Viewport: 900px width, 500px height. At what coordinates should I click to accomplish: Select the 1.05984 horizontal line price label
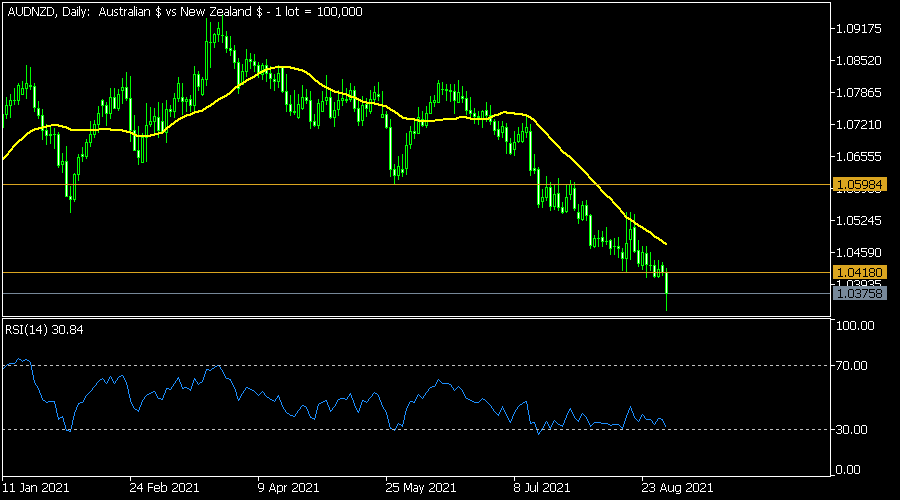coord(859,185)
